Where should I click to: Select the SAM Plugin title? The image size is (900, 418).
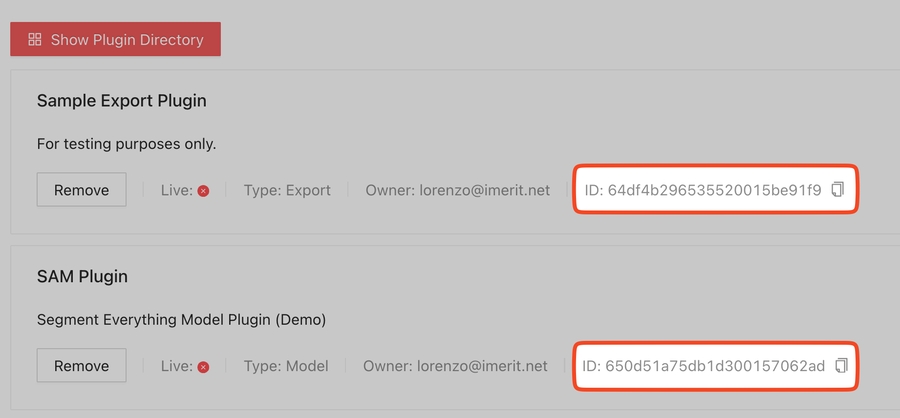(x=82, y=276)
